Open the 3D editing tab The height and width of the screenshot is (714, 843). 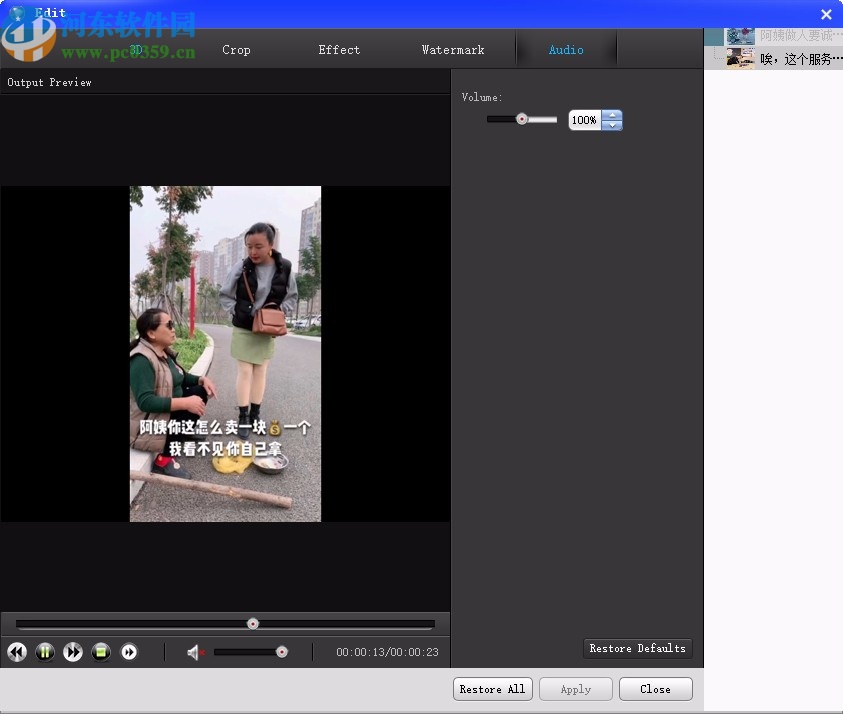(134, 49)
